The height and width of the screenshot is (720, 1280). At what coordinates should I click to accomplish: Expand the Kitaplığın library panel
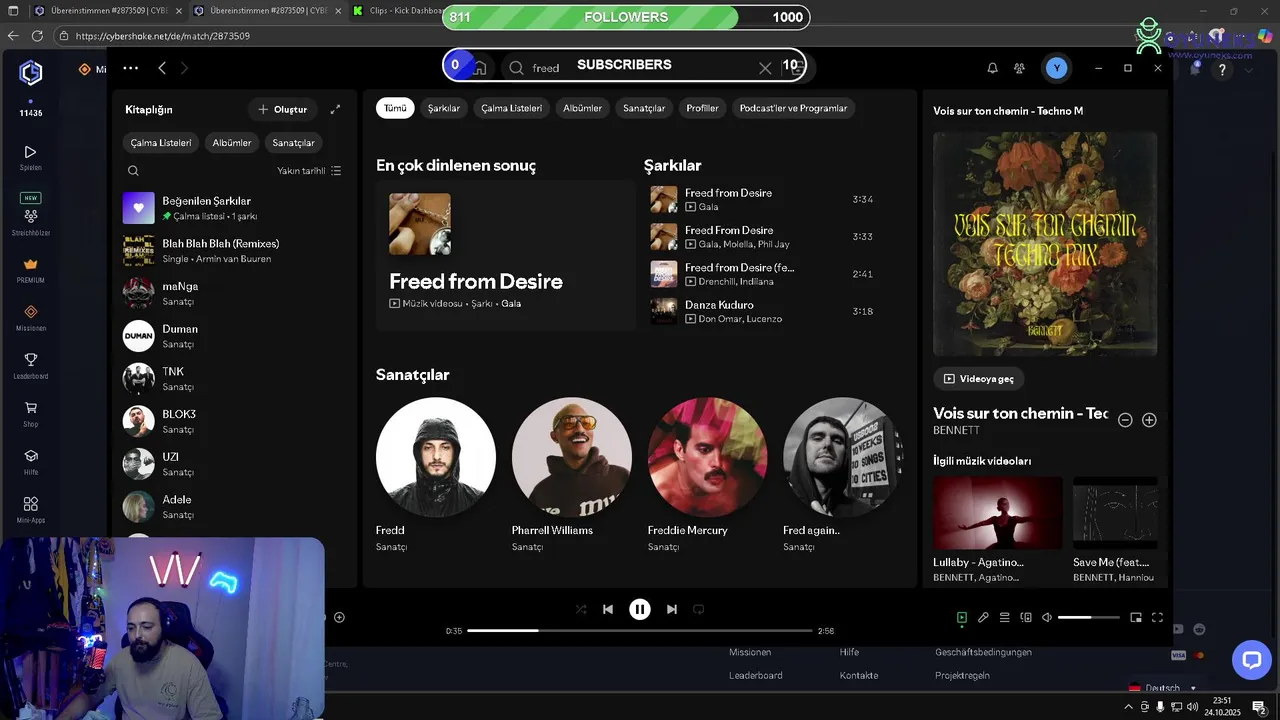pos(335,109)
